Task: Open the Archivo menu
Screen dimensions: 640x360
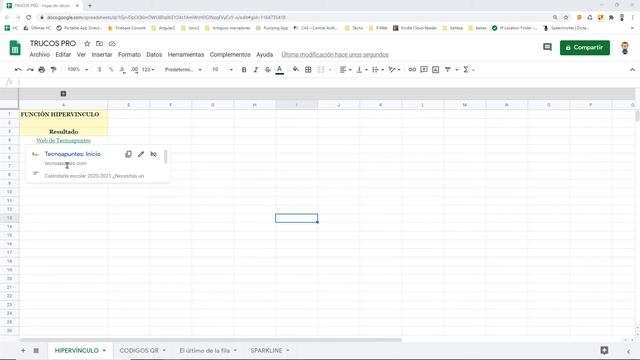Action: tap(40, 54)
